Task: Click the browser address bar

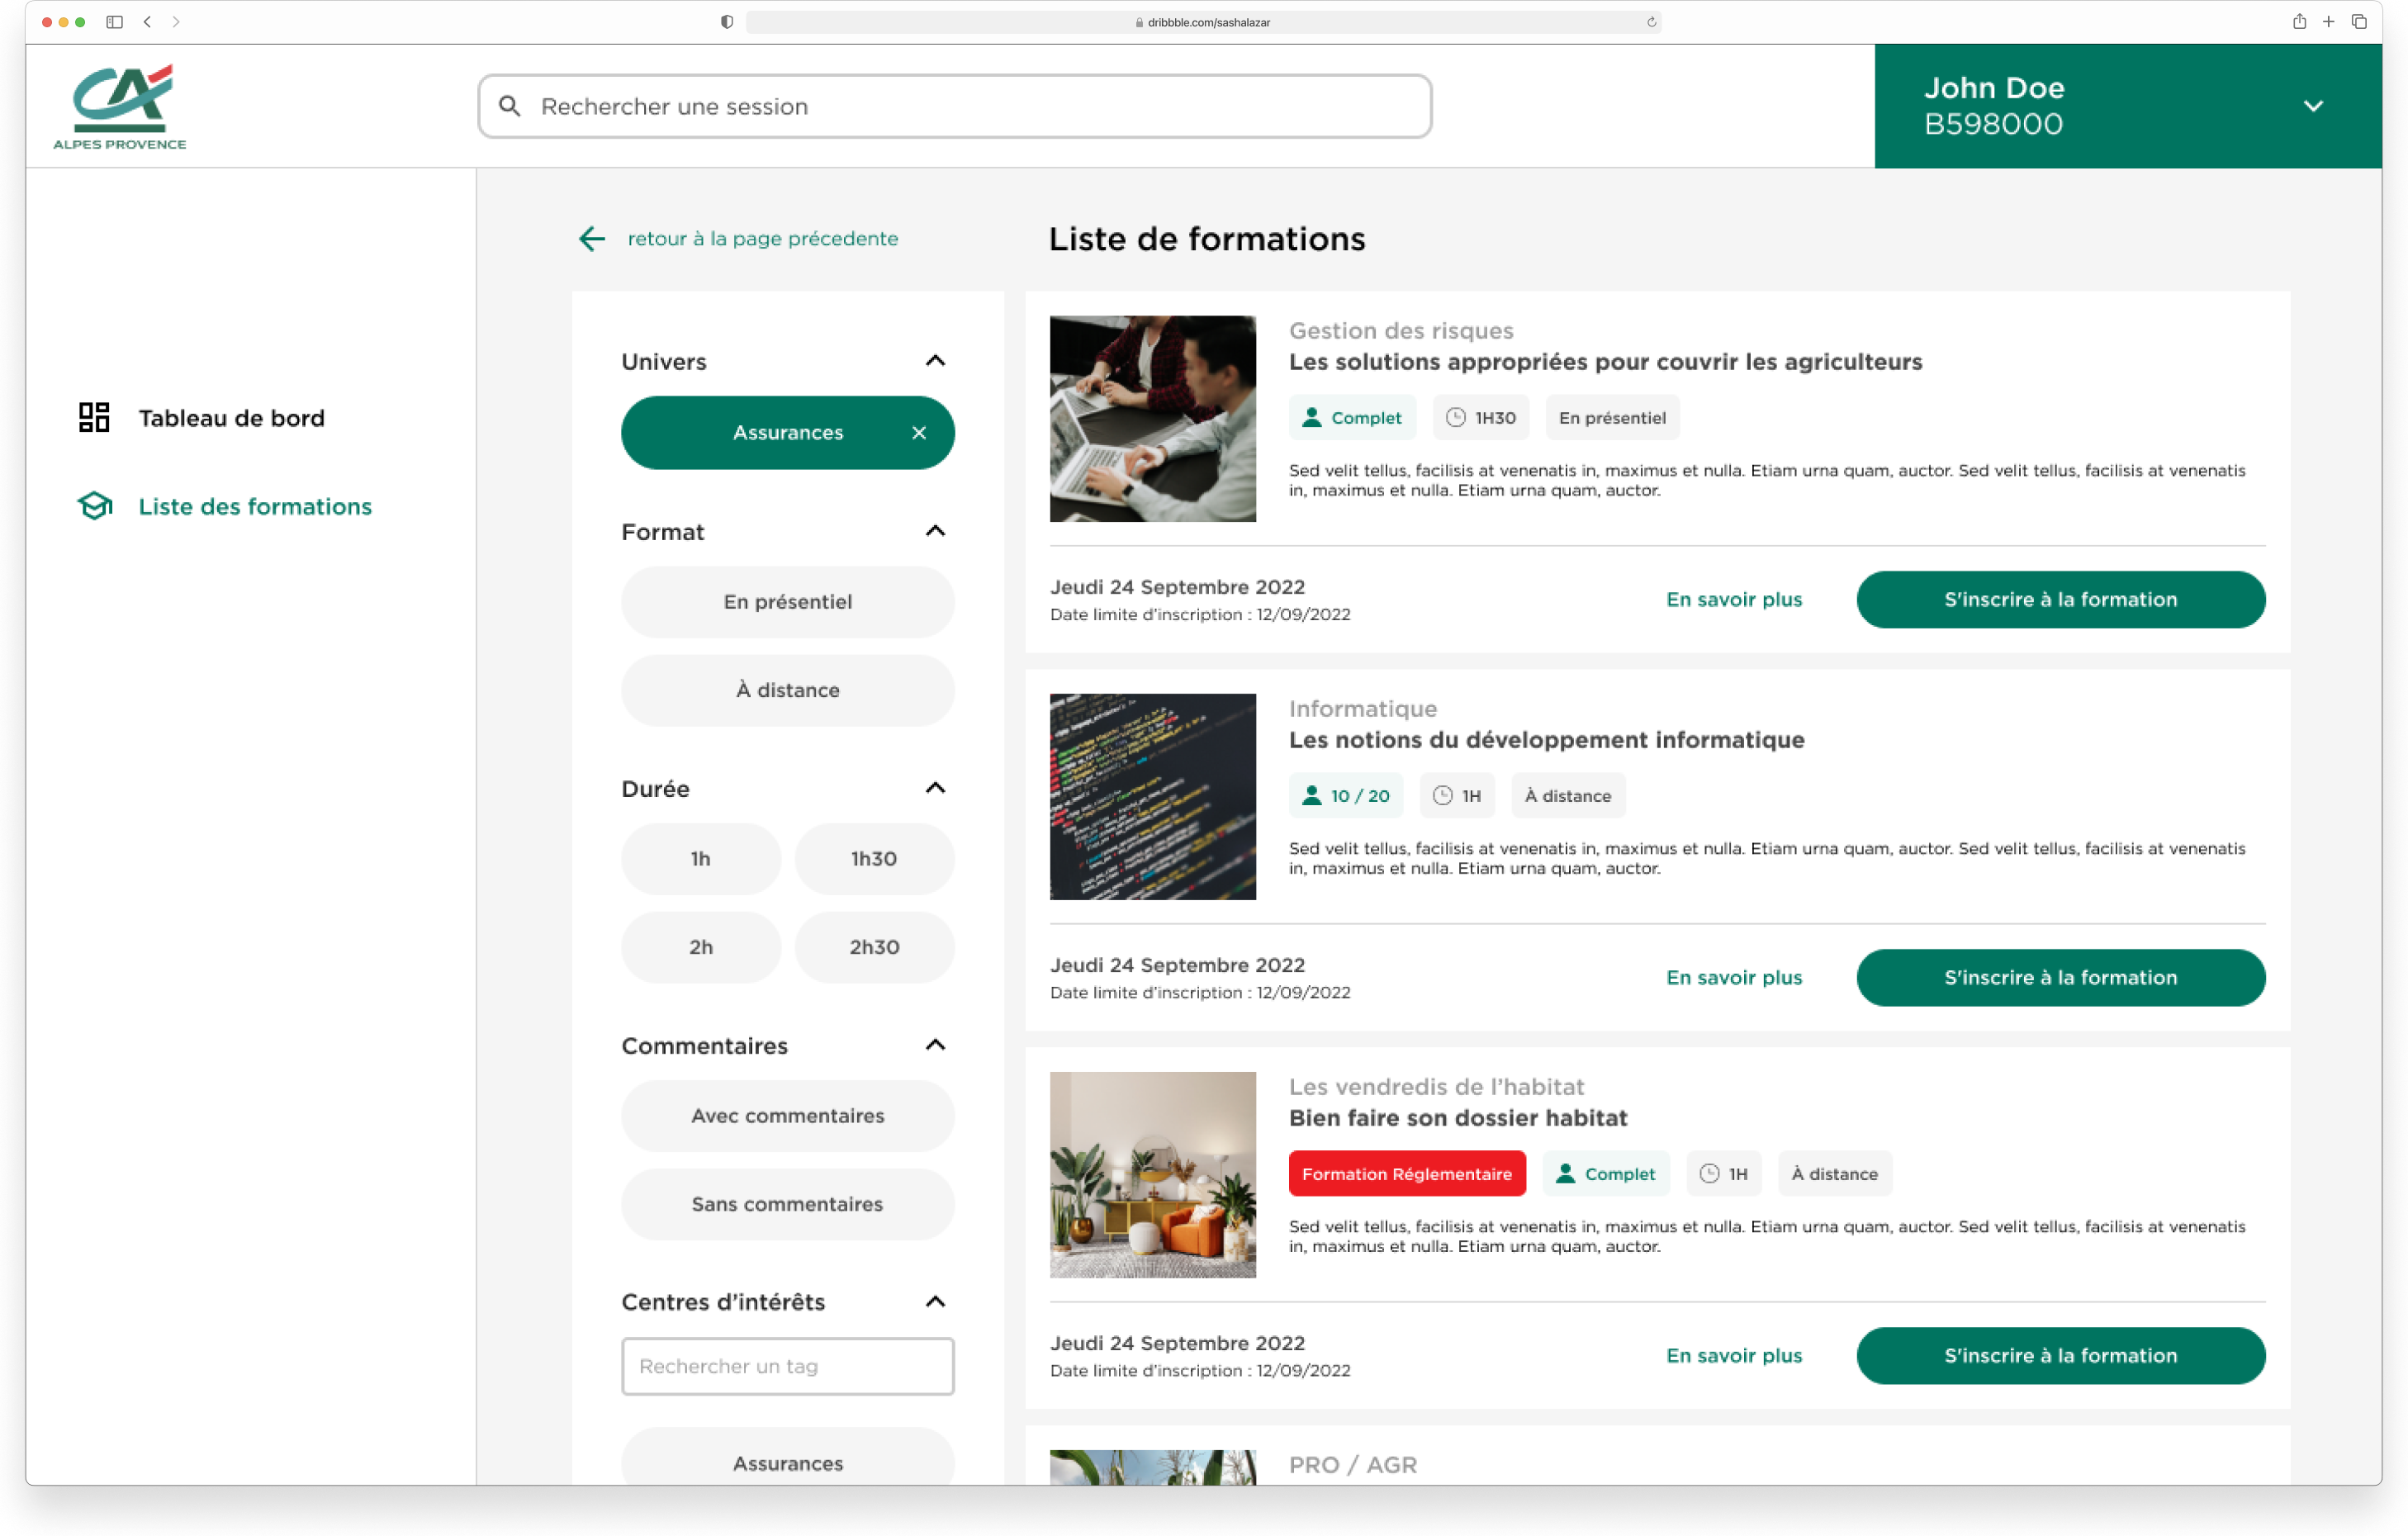Action: (x=1204, y=21)
